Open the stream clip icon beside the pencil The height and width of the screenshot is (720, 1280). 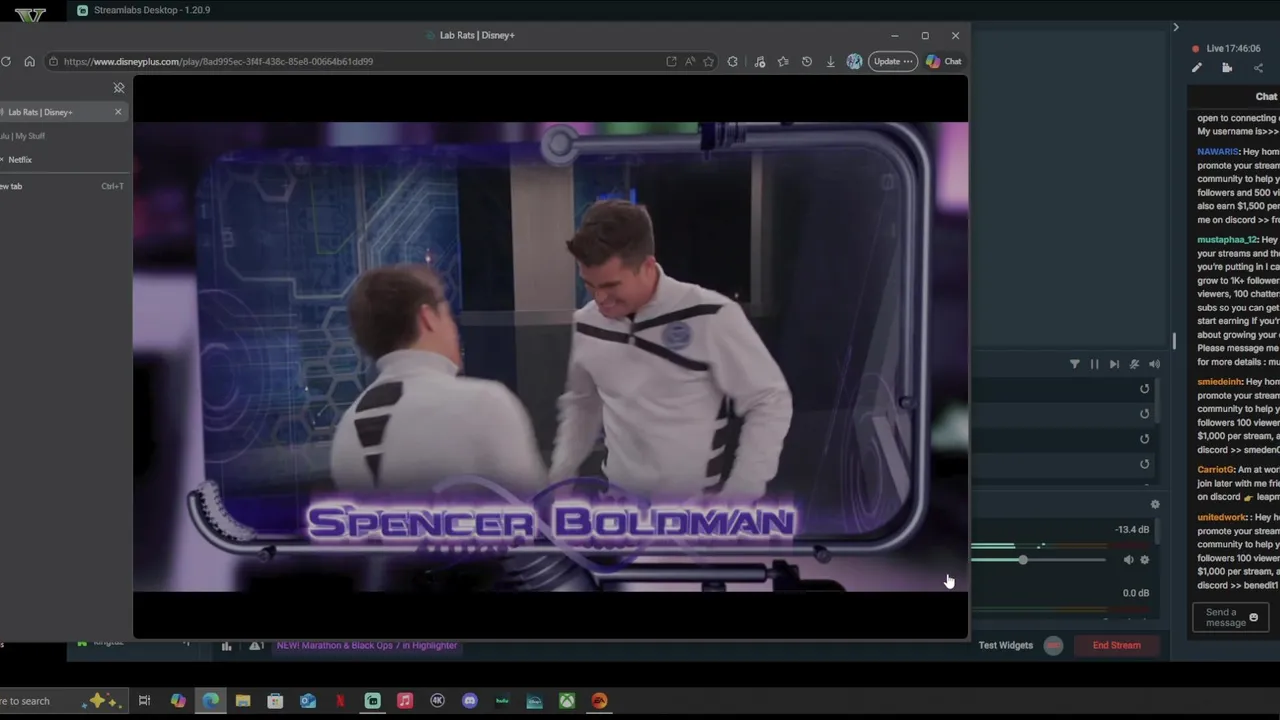[1227, 68]
